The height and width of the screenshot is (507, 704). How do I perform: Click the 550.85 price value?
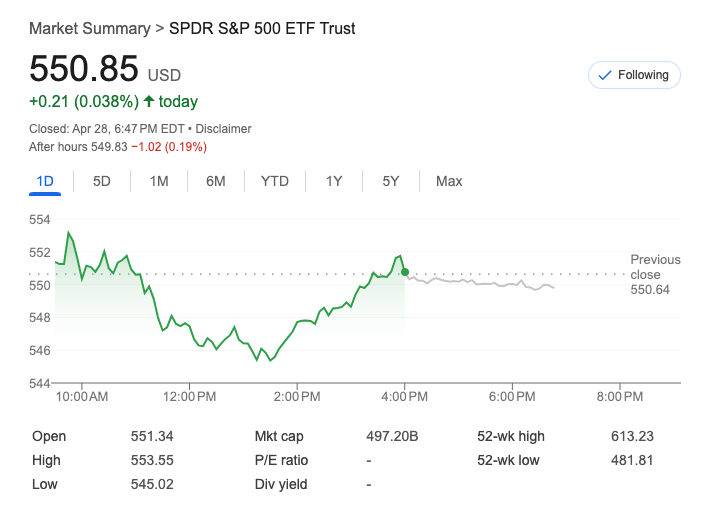[84, 68]
